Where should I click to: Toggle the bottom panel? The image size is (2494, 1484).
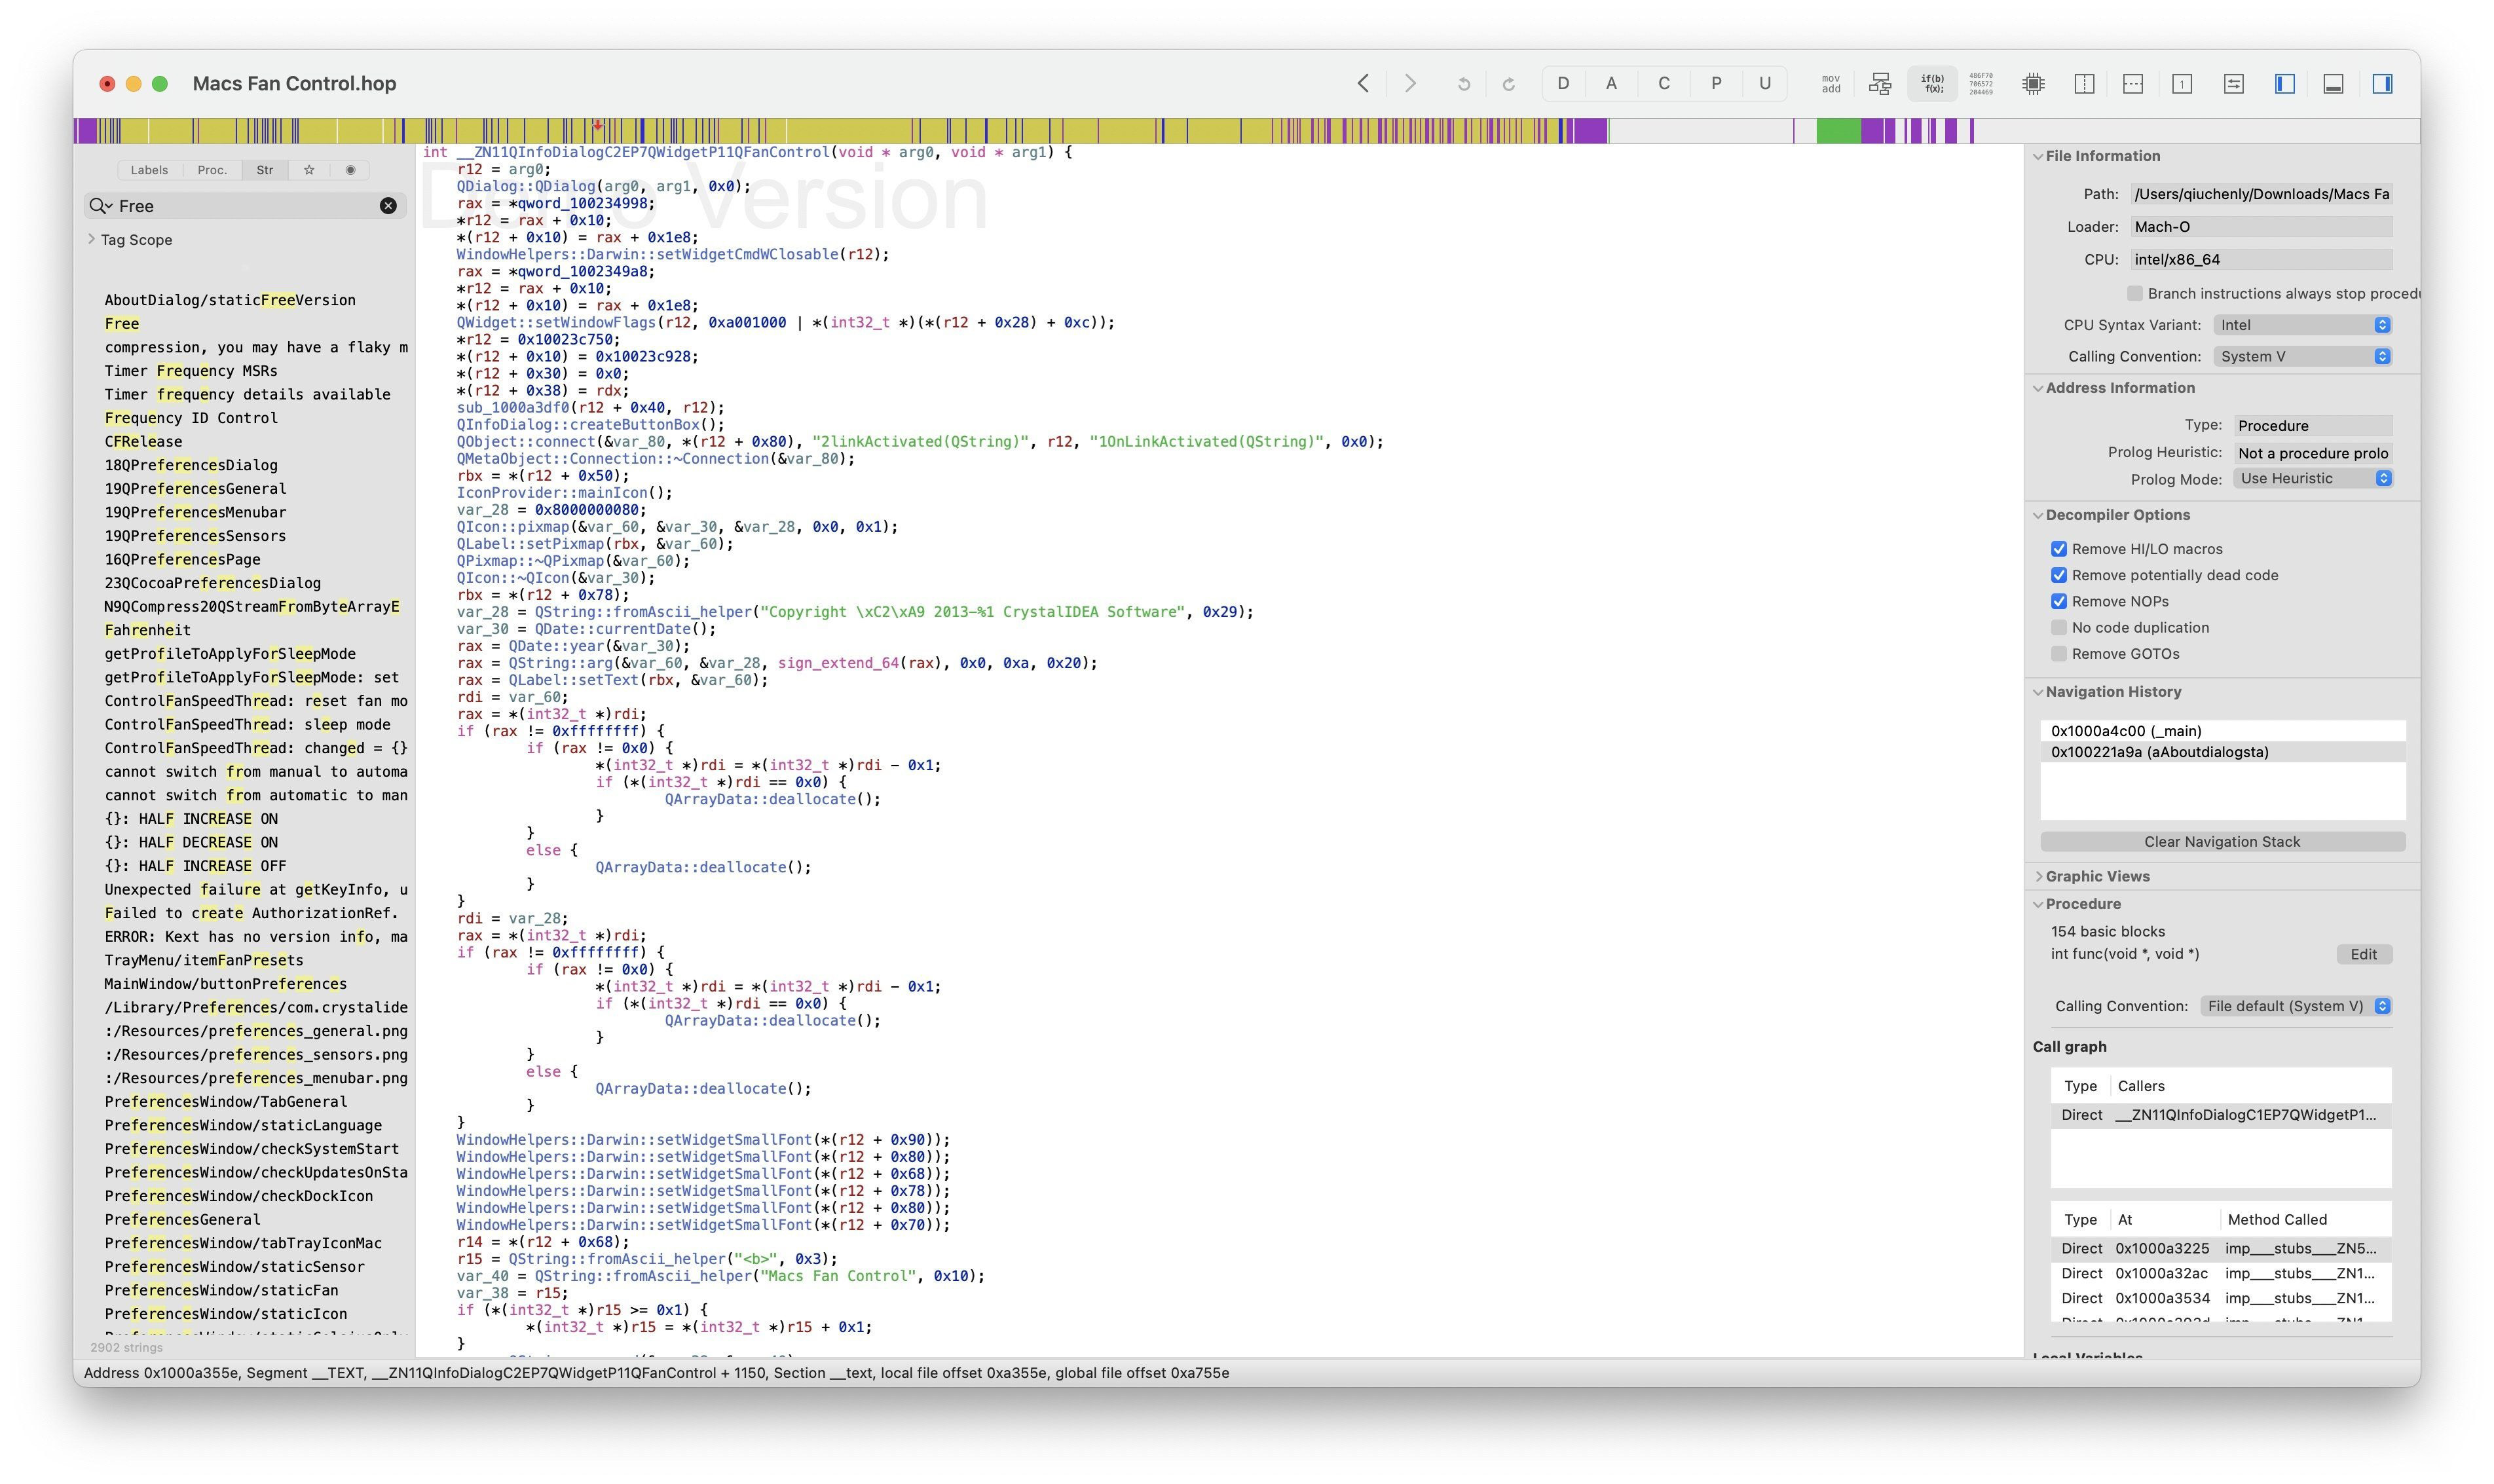tap(2333, 84)
